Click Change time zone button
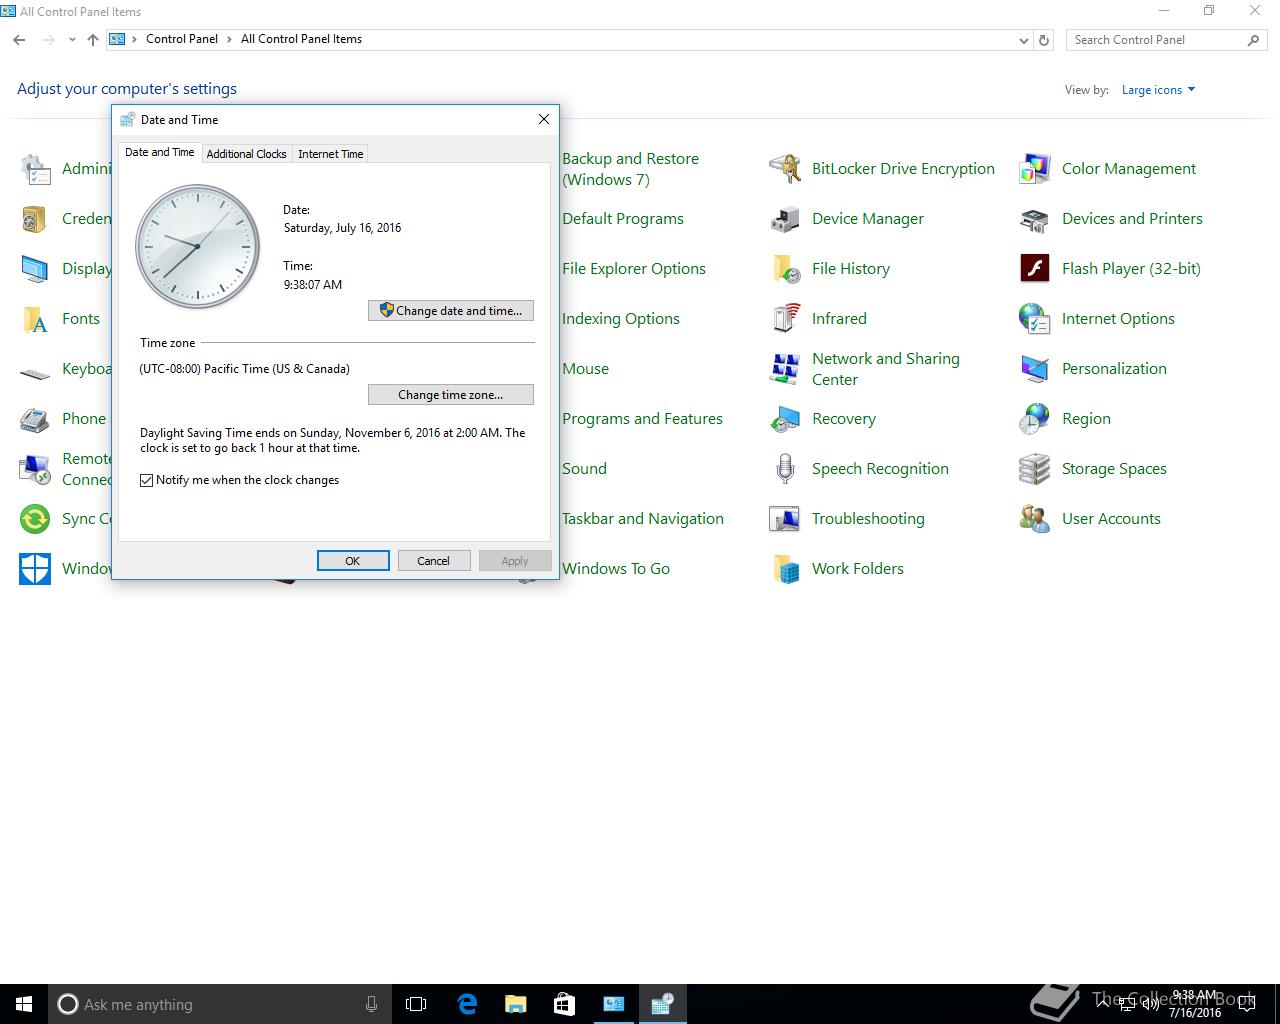Image resolution: width=1280 pixels, height=1024 pixels. point(451,395)
